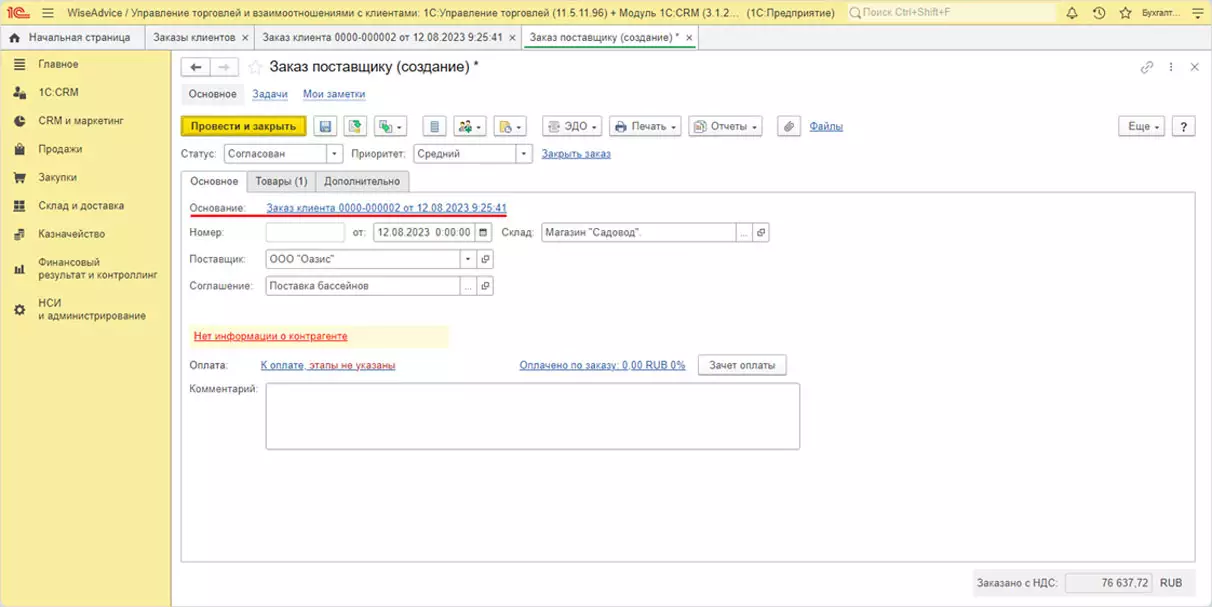Image resolution: width=1212 pixels, height=607 pixels.
Task: Click the Закрыть заказ link
Action: (576, 154)
